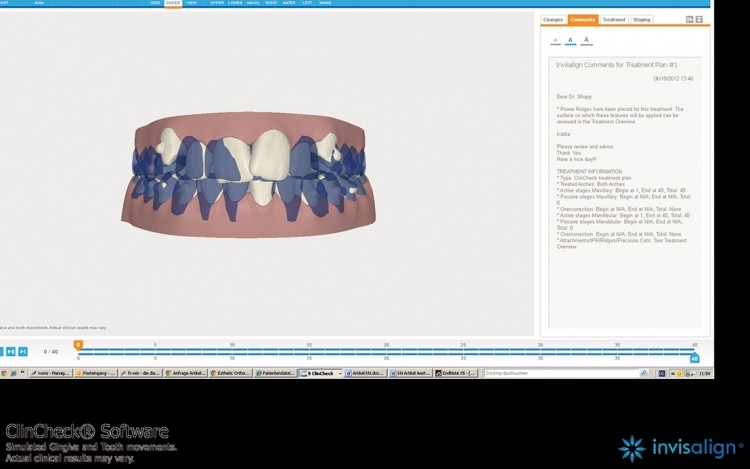750x469 pixels.
Task: Click the 3D teeth model in viewer
Action: pos(248,175)
